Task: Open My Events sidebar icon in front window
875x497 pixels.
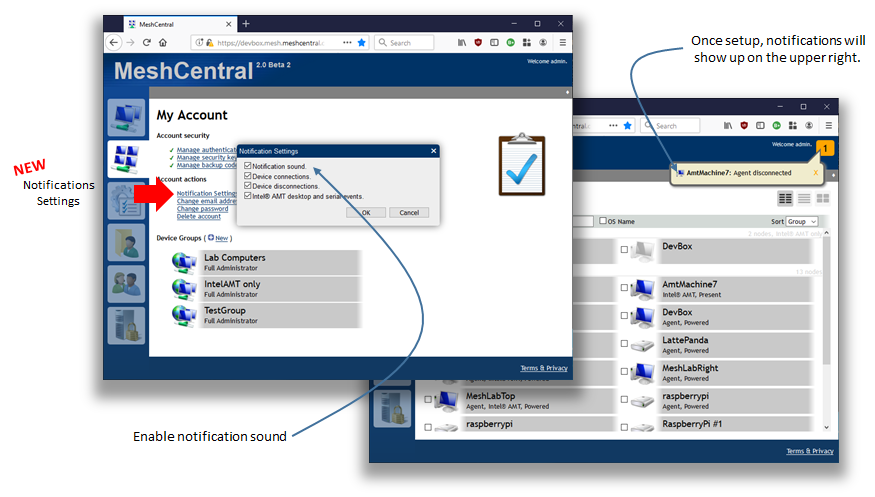Action: click(127, 201)
